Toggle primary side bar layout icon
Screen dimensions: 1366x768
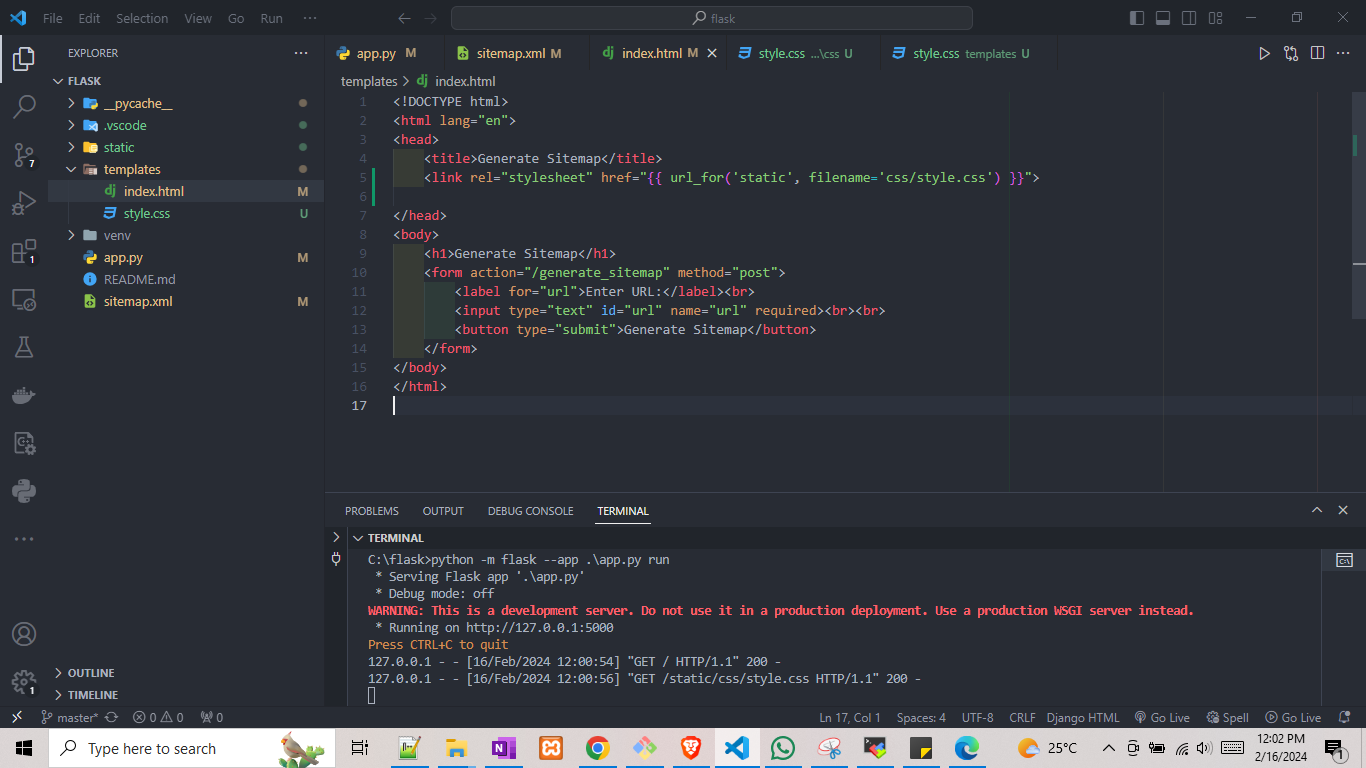(1137, 18)
